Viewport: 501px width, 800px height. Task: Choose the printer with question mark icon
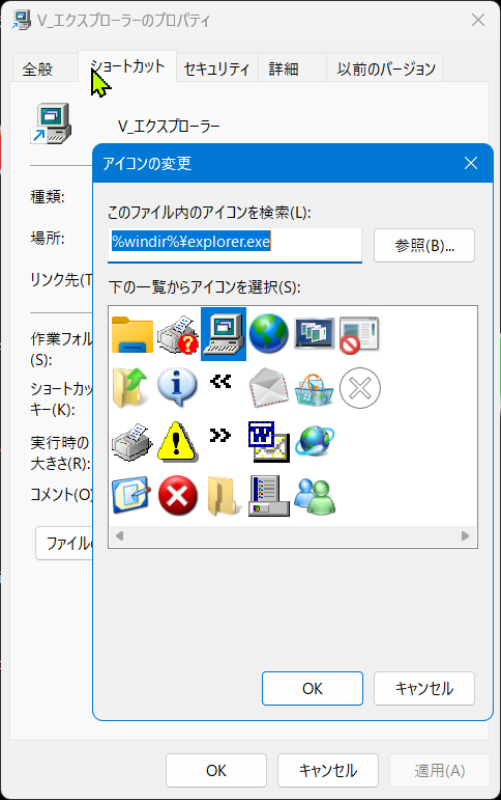tap(178, 334)
